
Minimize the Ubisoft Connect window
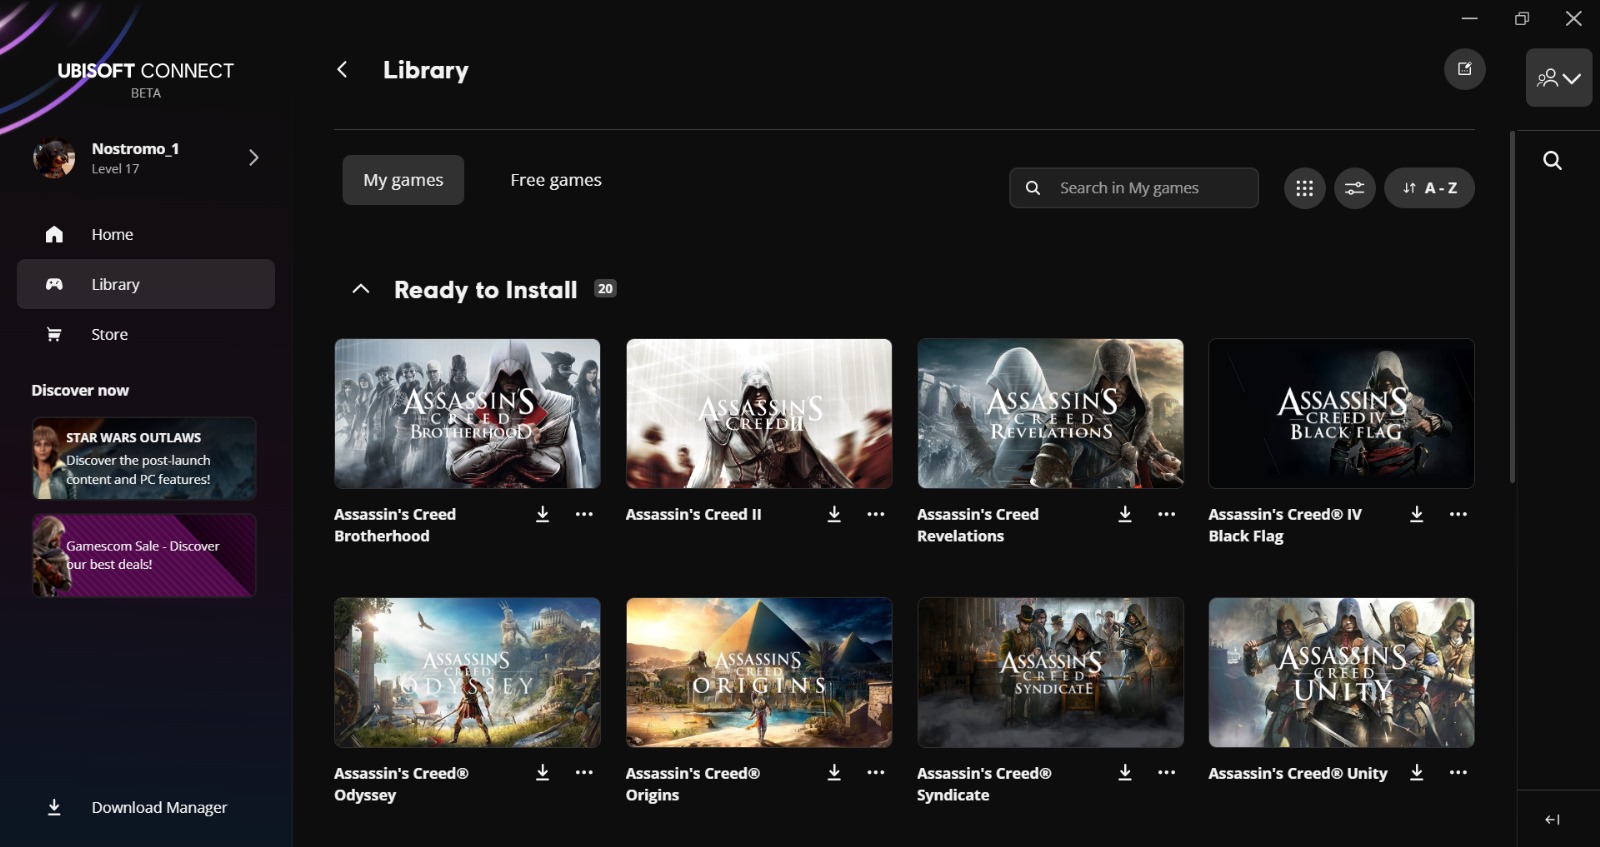1469,18
